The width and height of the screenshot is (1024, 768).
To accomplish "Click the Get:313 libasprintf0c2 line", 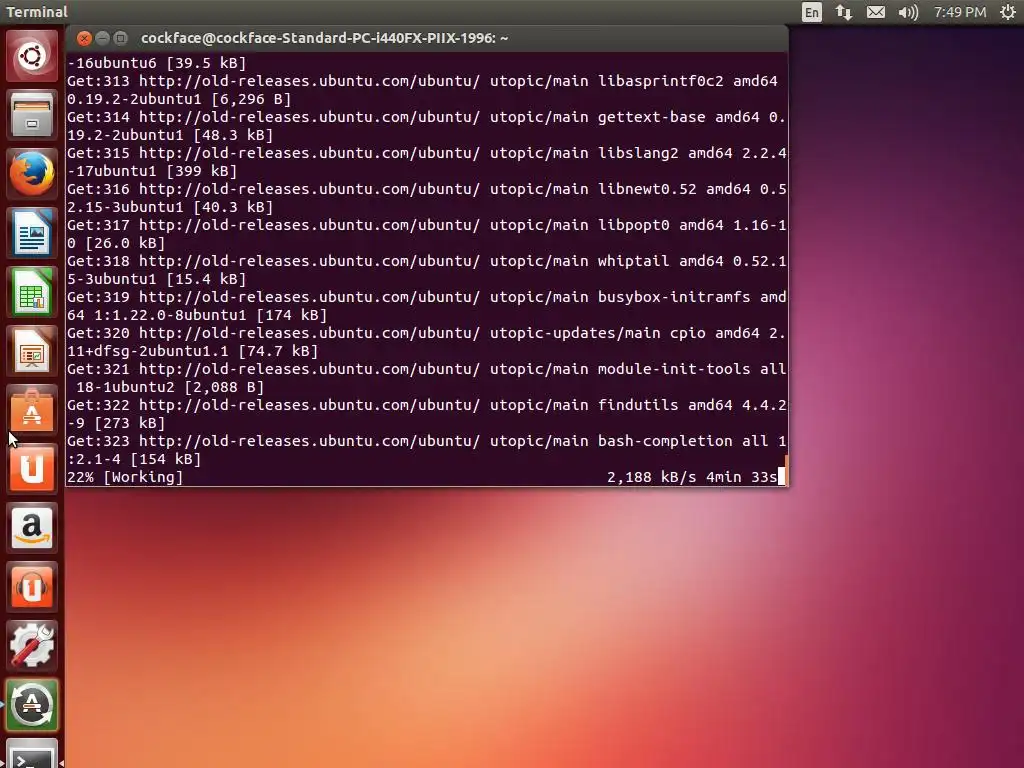I will (422, 81).
